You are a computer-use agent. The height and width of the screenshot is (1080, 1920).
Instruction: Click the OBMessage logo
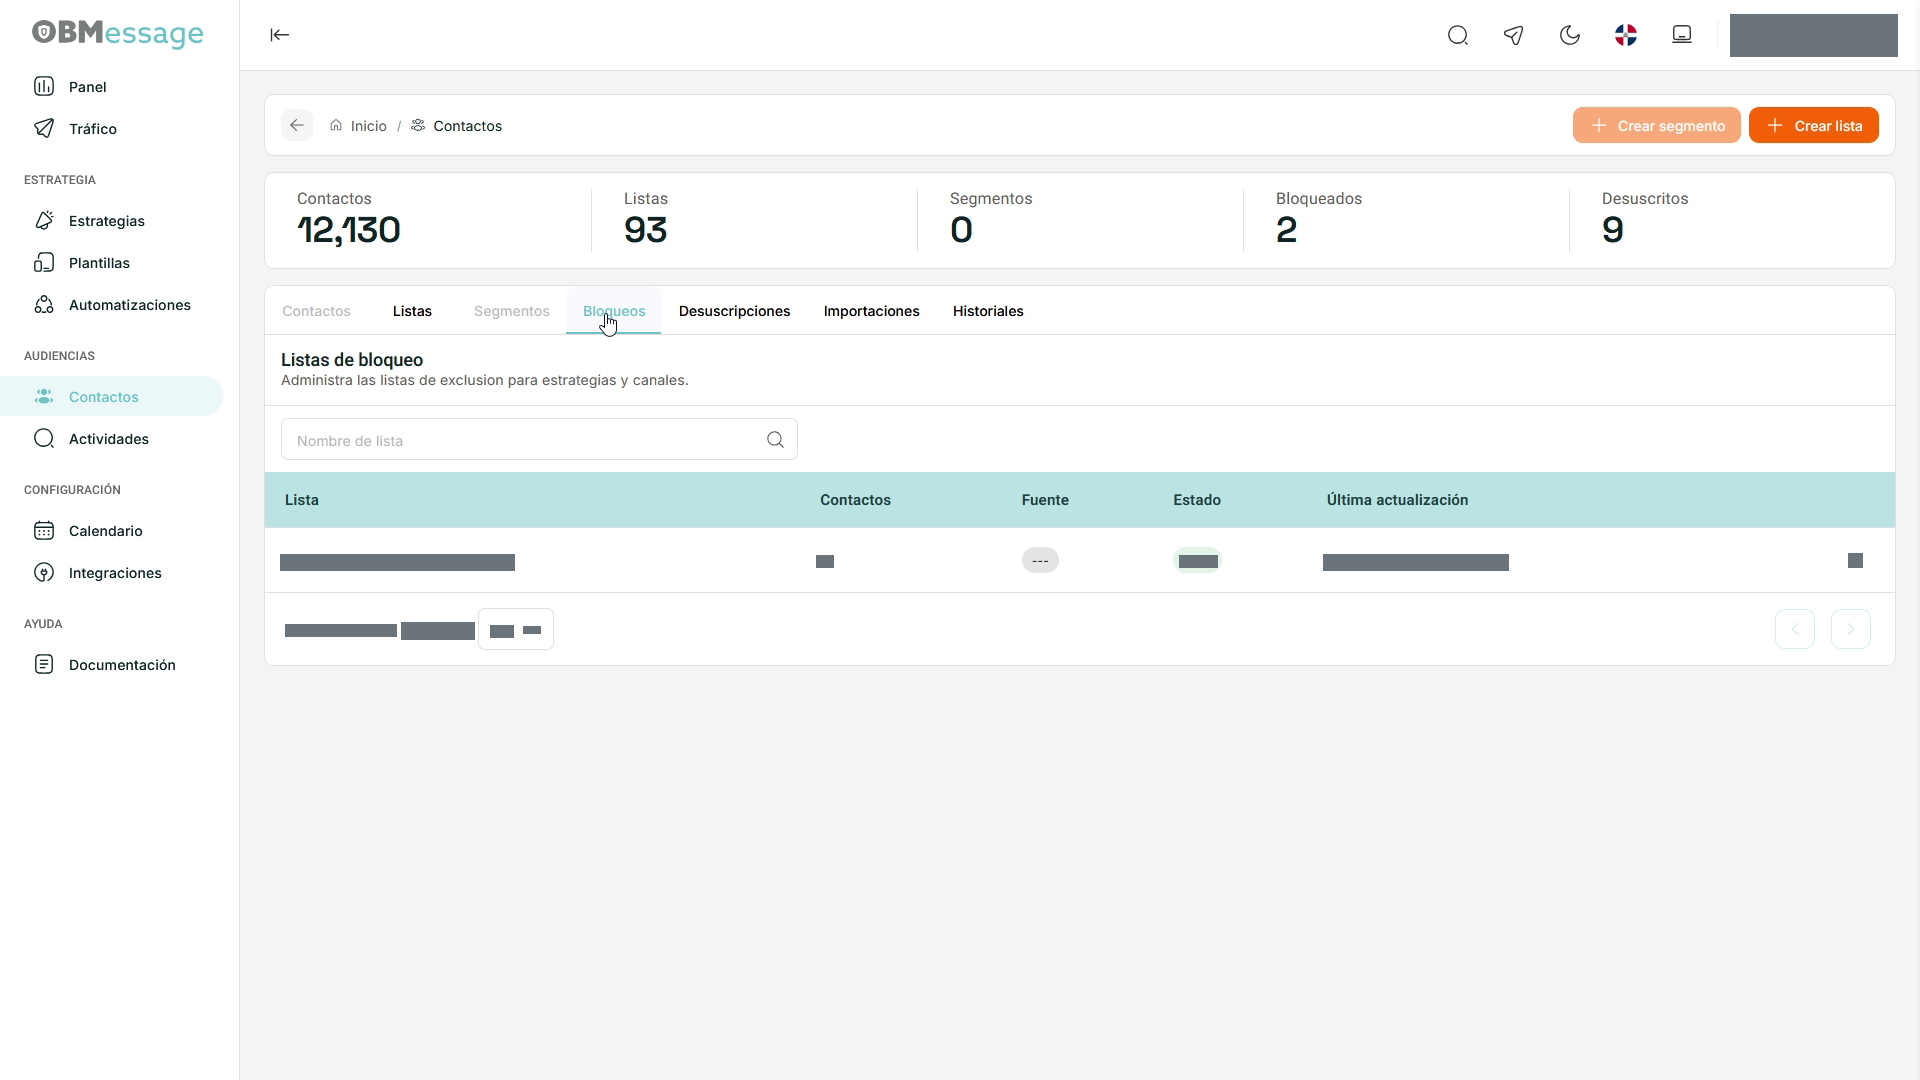click(118, 33)
